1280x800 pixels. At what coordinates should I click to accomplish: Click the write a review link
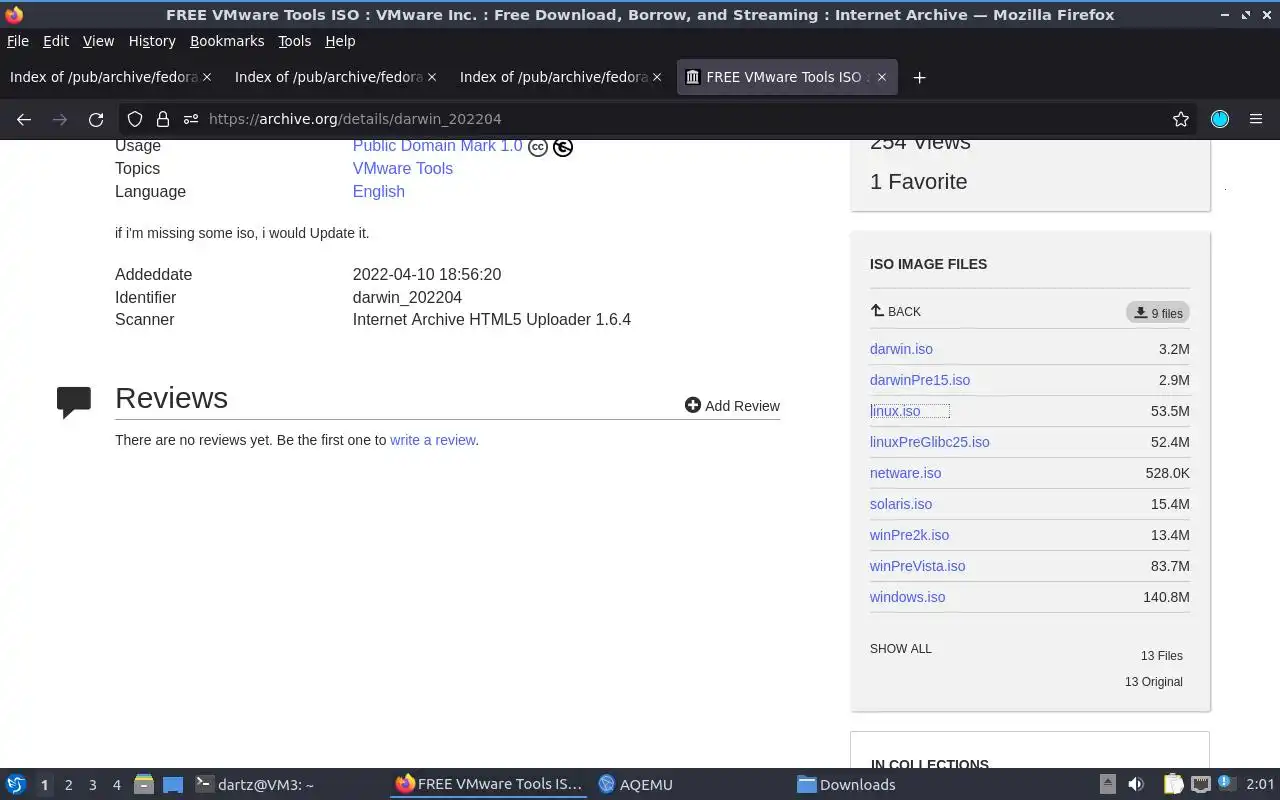(432, 440)
